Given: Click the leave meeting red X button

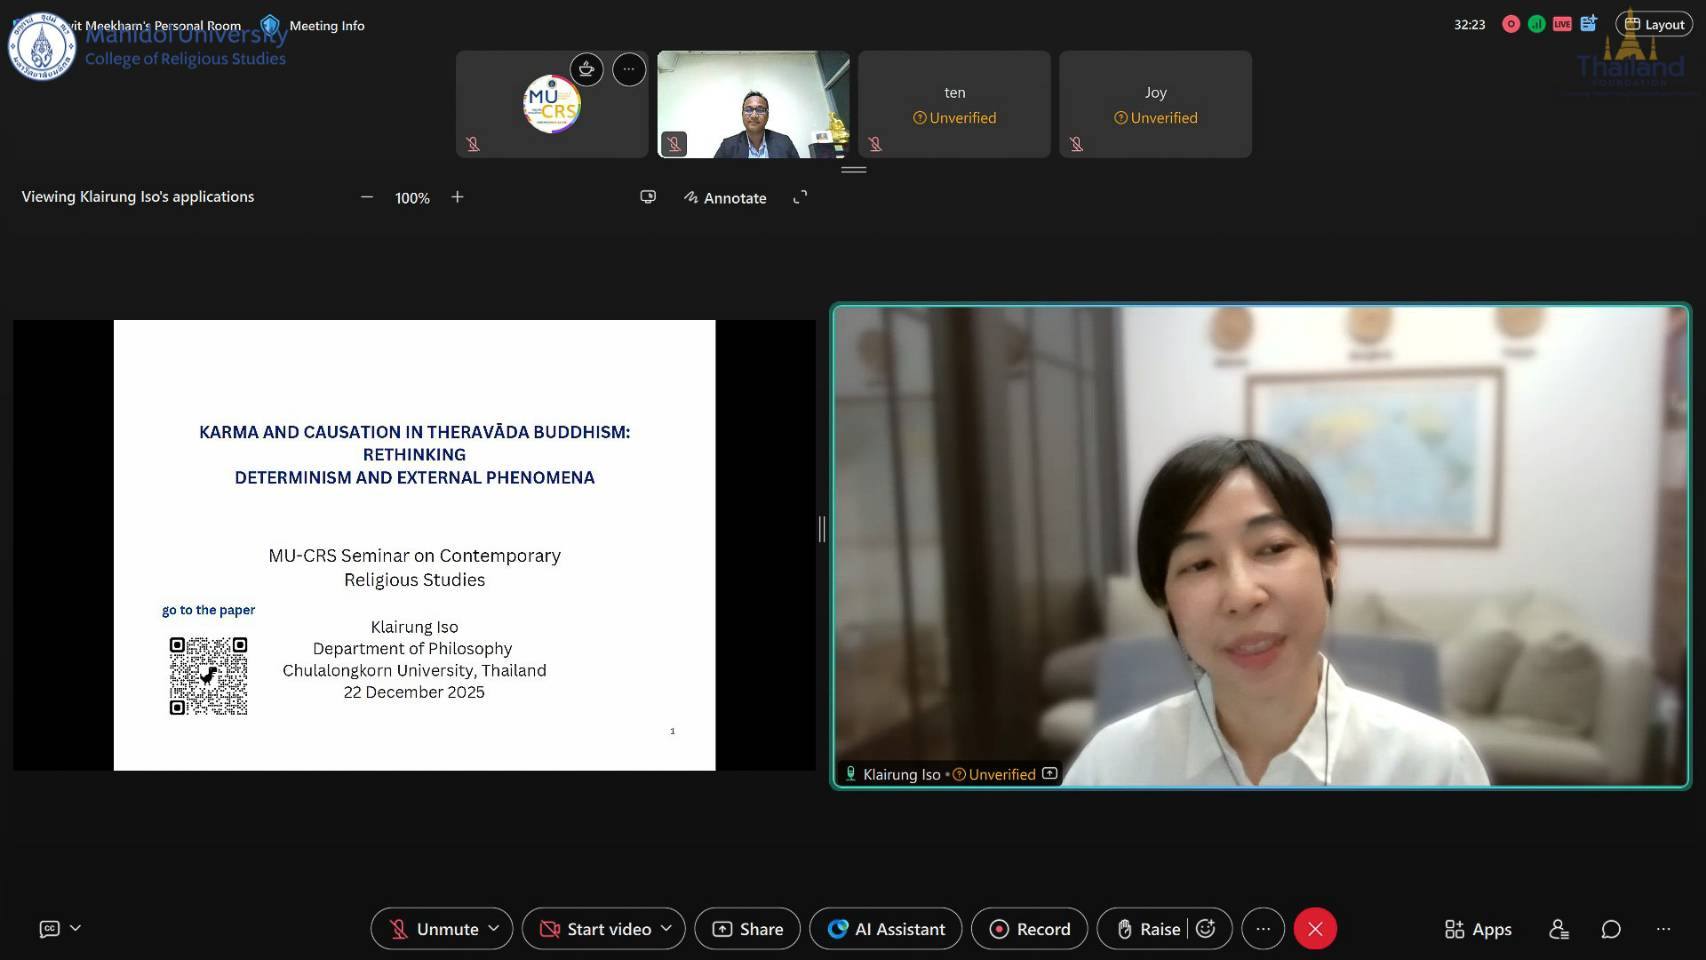Looking at the screenshot, I should tap(1315, 929).
